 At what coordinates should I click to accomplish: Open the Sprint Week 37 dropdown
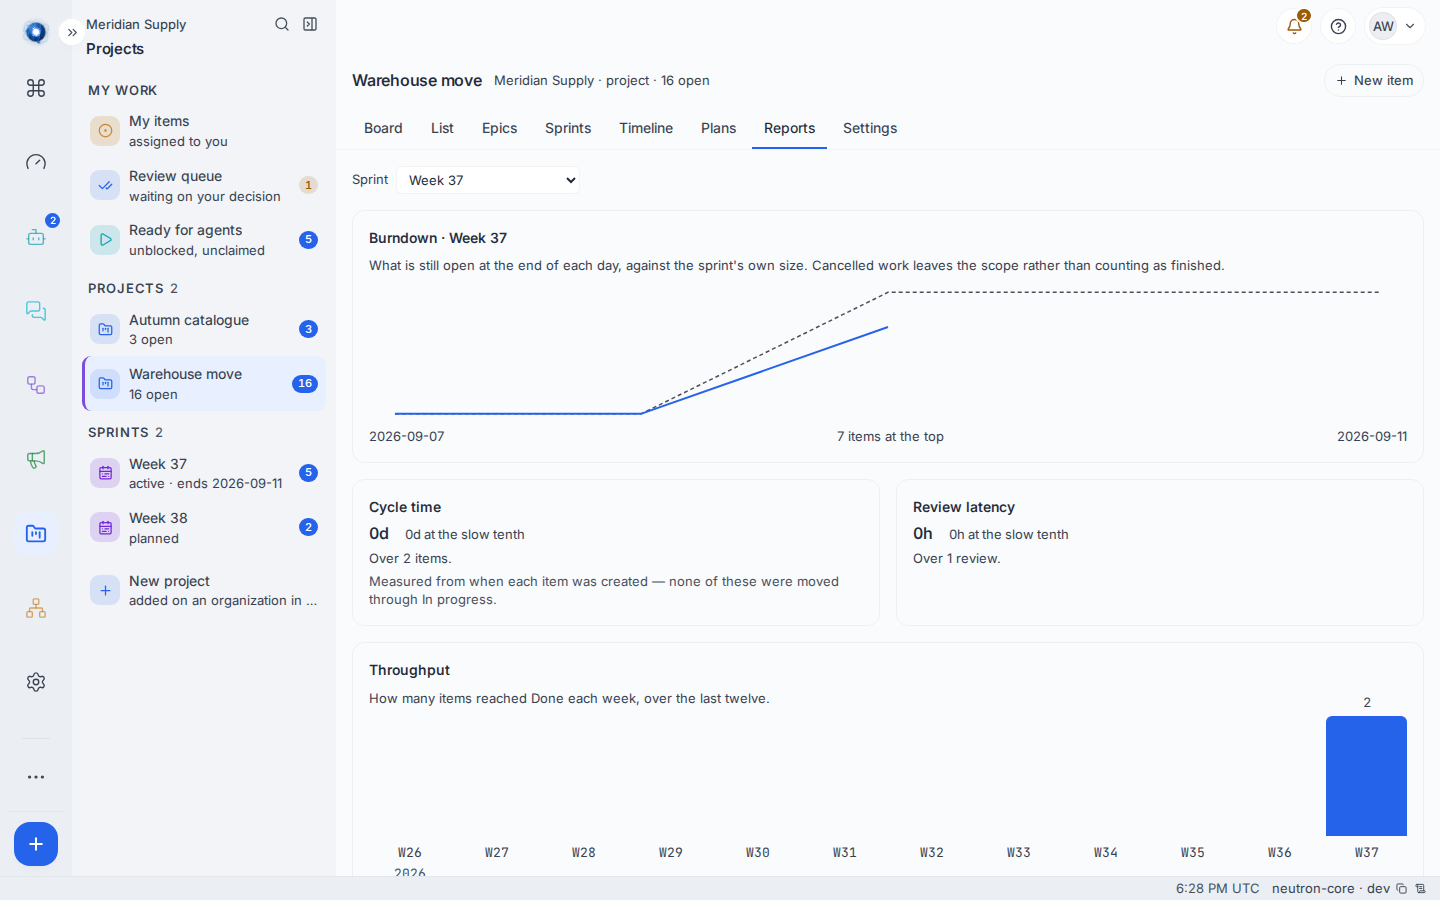pos(488,180)
